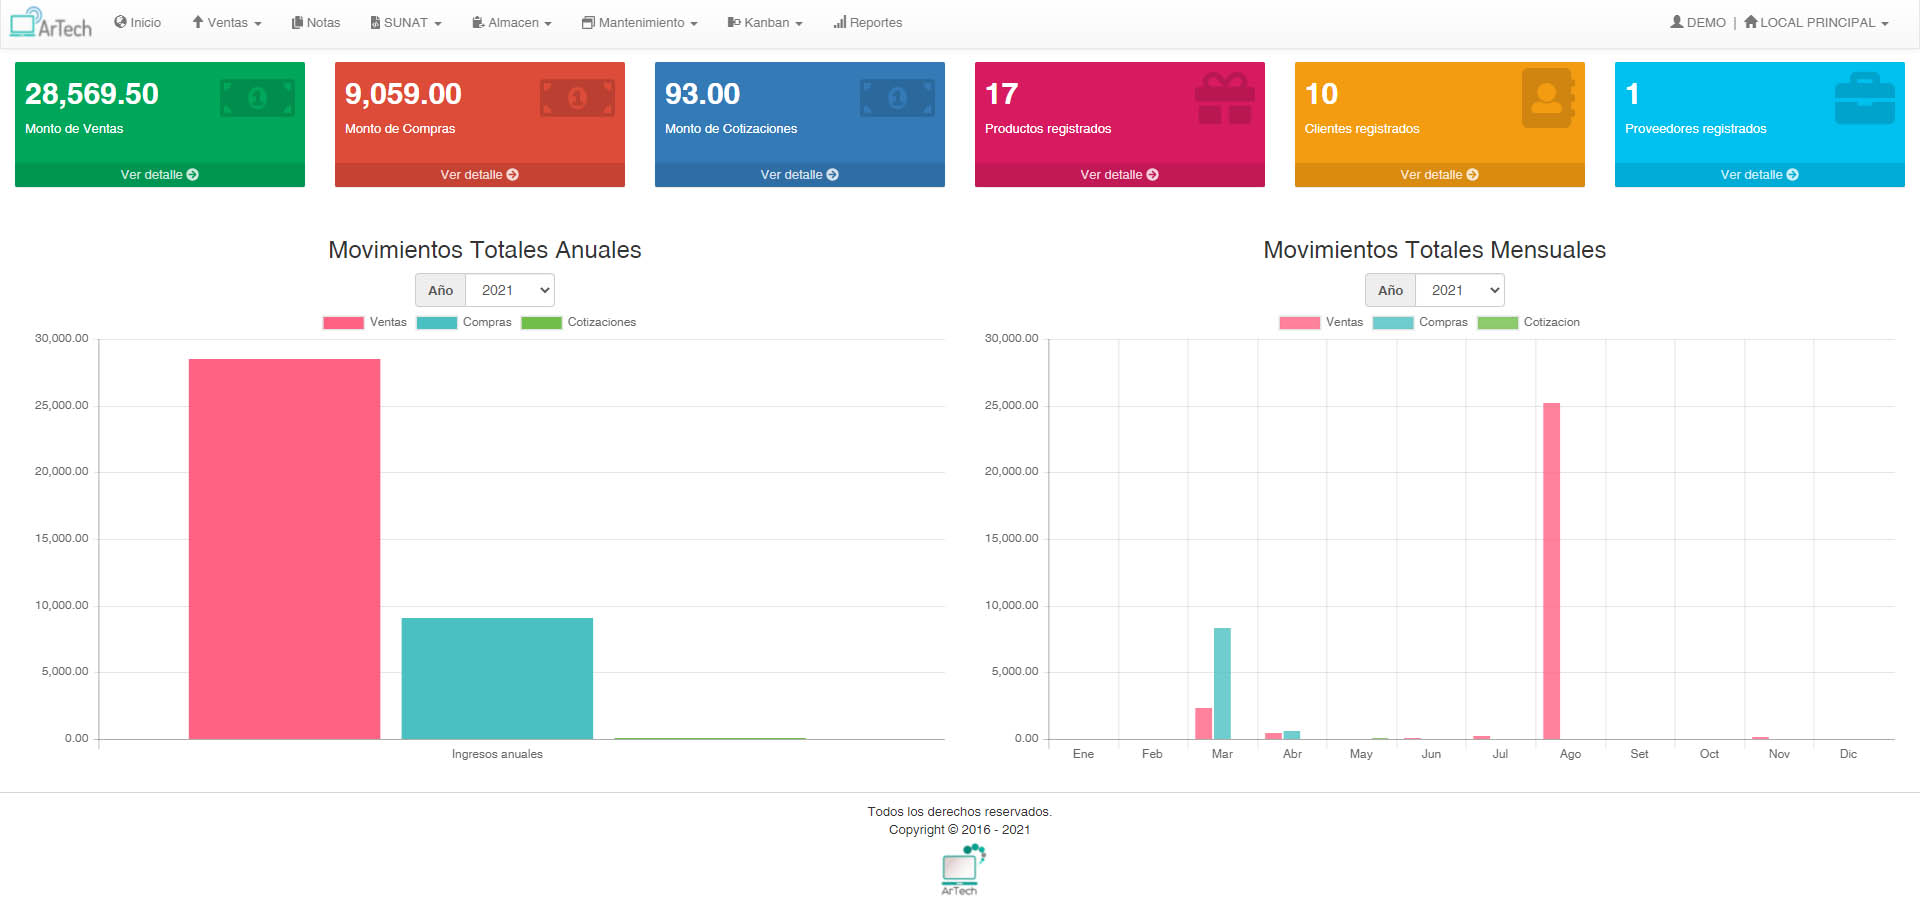Open the Almacen menu

click(x=512, y=23)
